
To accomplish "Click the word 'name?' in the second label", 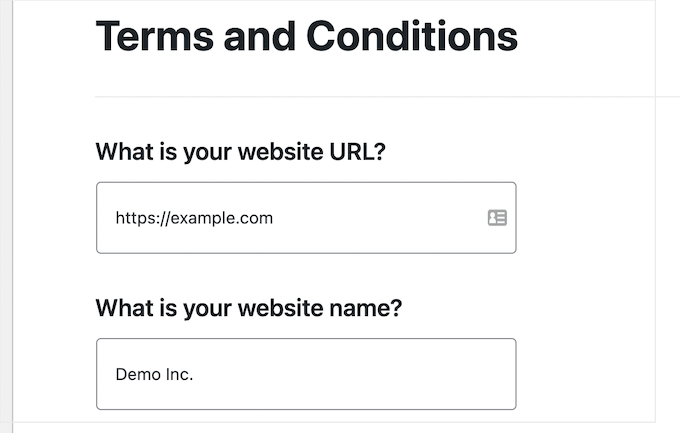I will tap(366, 308).
